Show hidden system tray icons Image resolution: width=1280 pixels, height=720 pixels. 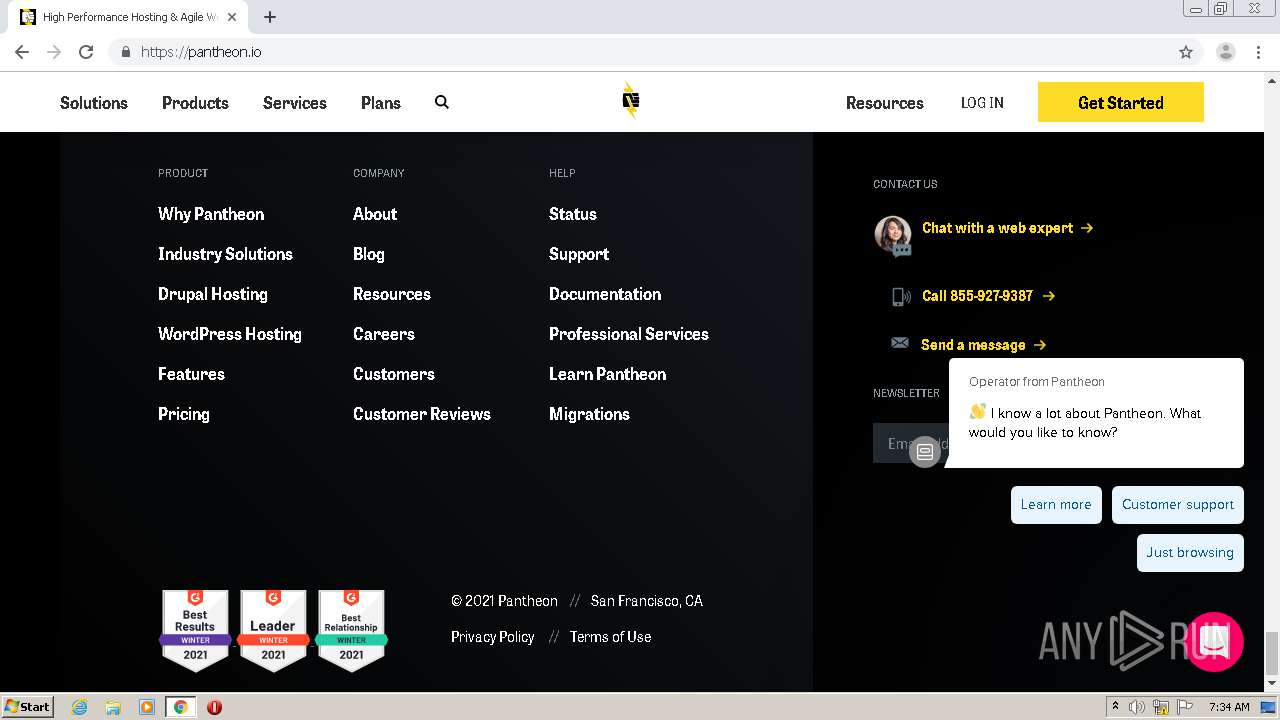[x=1115, y=706]
